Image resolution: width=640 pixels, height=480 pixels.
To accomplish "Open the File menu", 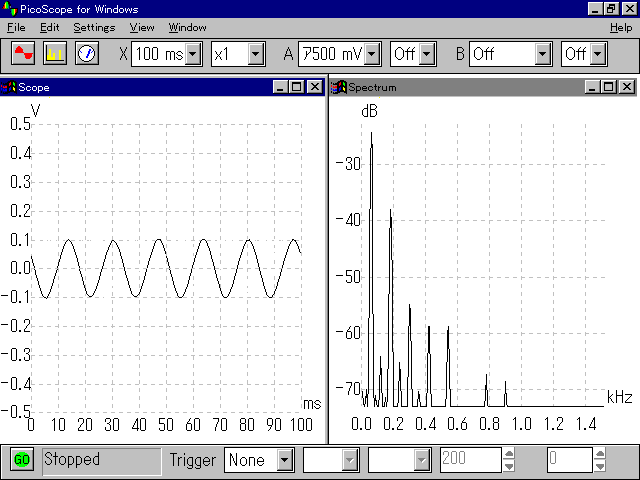I will coord(16,27).
